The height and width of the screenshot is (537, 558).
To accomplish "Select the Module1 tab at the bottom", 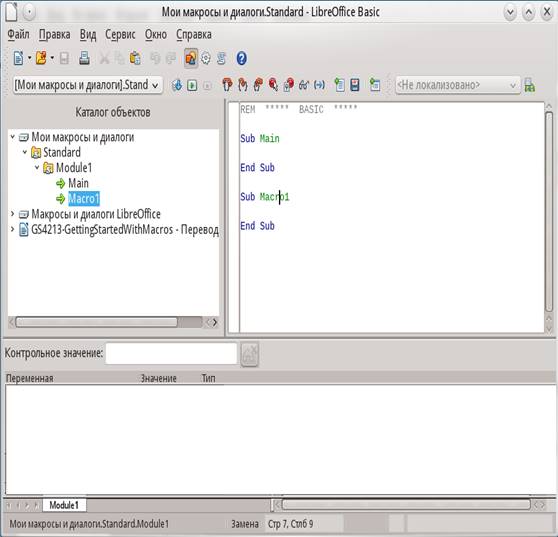I will click(64, 505).
